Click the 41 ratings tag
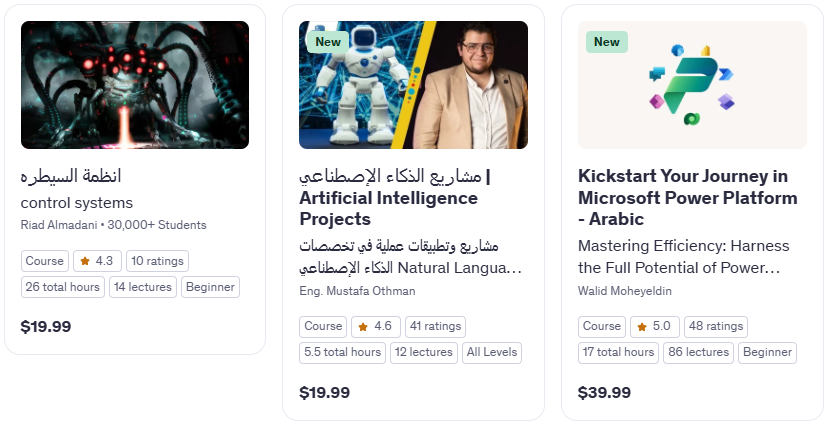The width and height of the screenshot is (834, 430). pyautogui.click(x=436, y=326)
